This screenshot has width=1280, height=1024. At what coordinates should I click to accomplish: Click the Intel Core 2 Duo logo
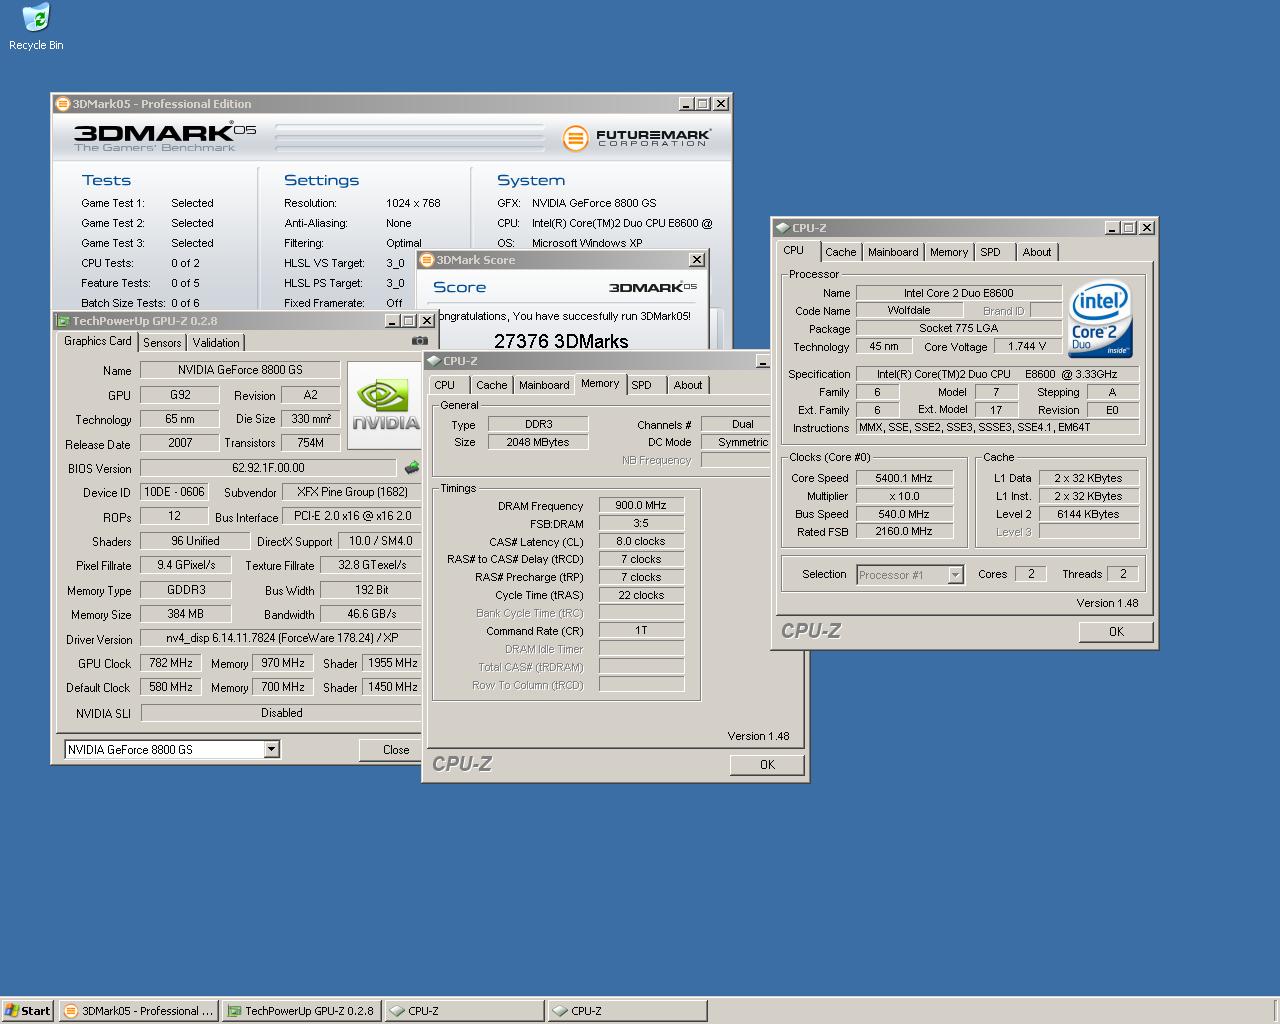(x=1100, y=318)
